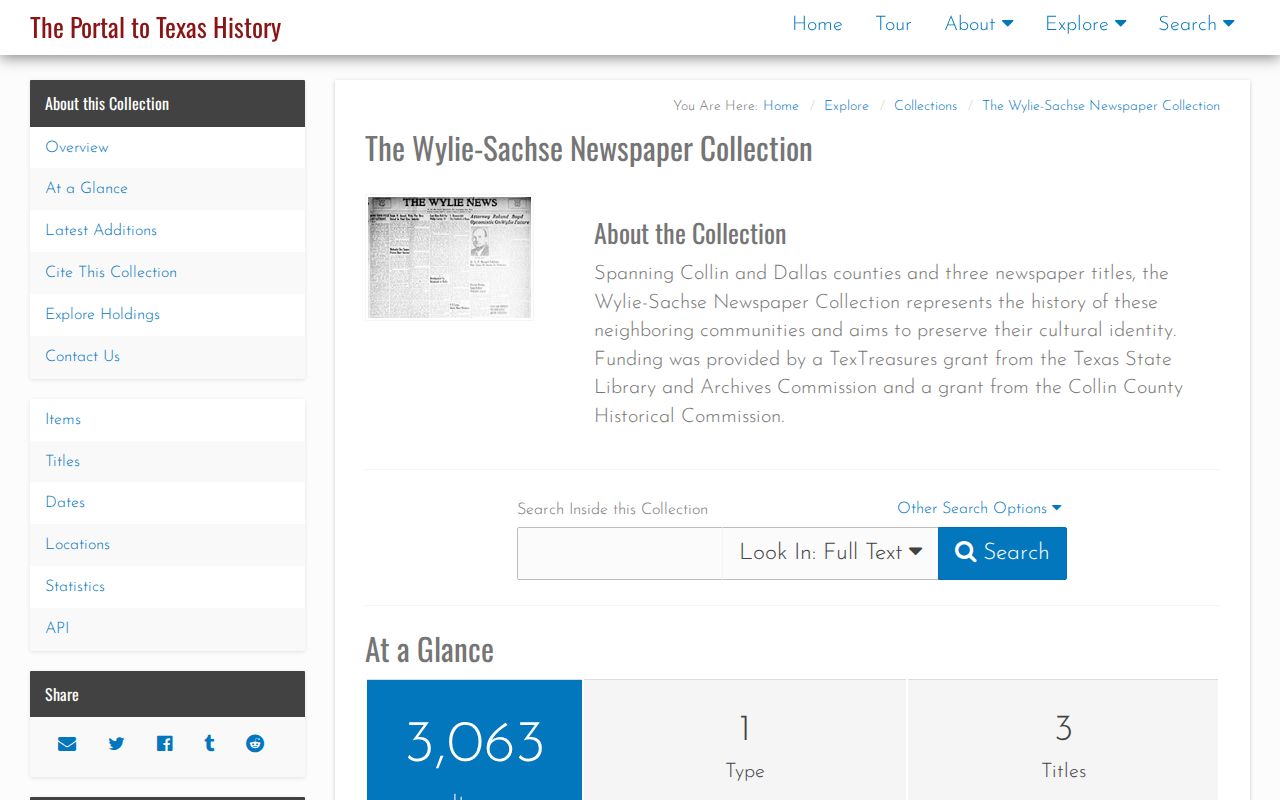Click The Portal to Texas History logo
The width and height of the screenshot is (1280, 800).
click(x=155, y=27)
